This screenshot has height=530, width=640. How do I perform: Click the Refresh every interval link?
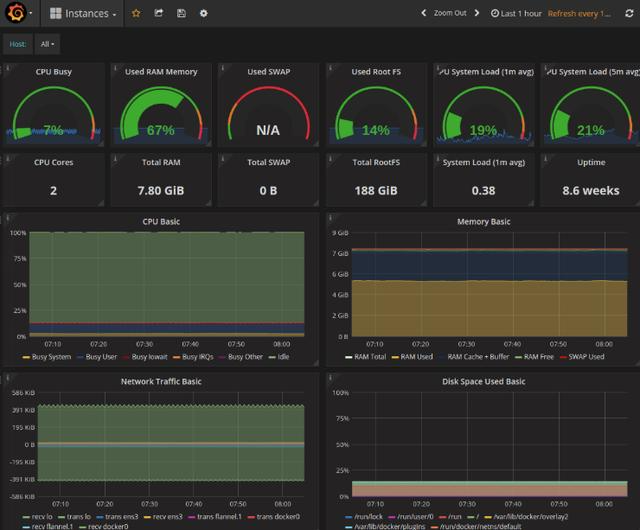pos(579,13)
